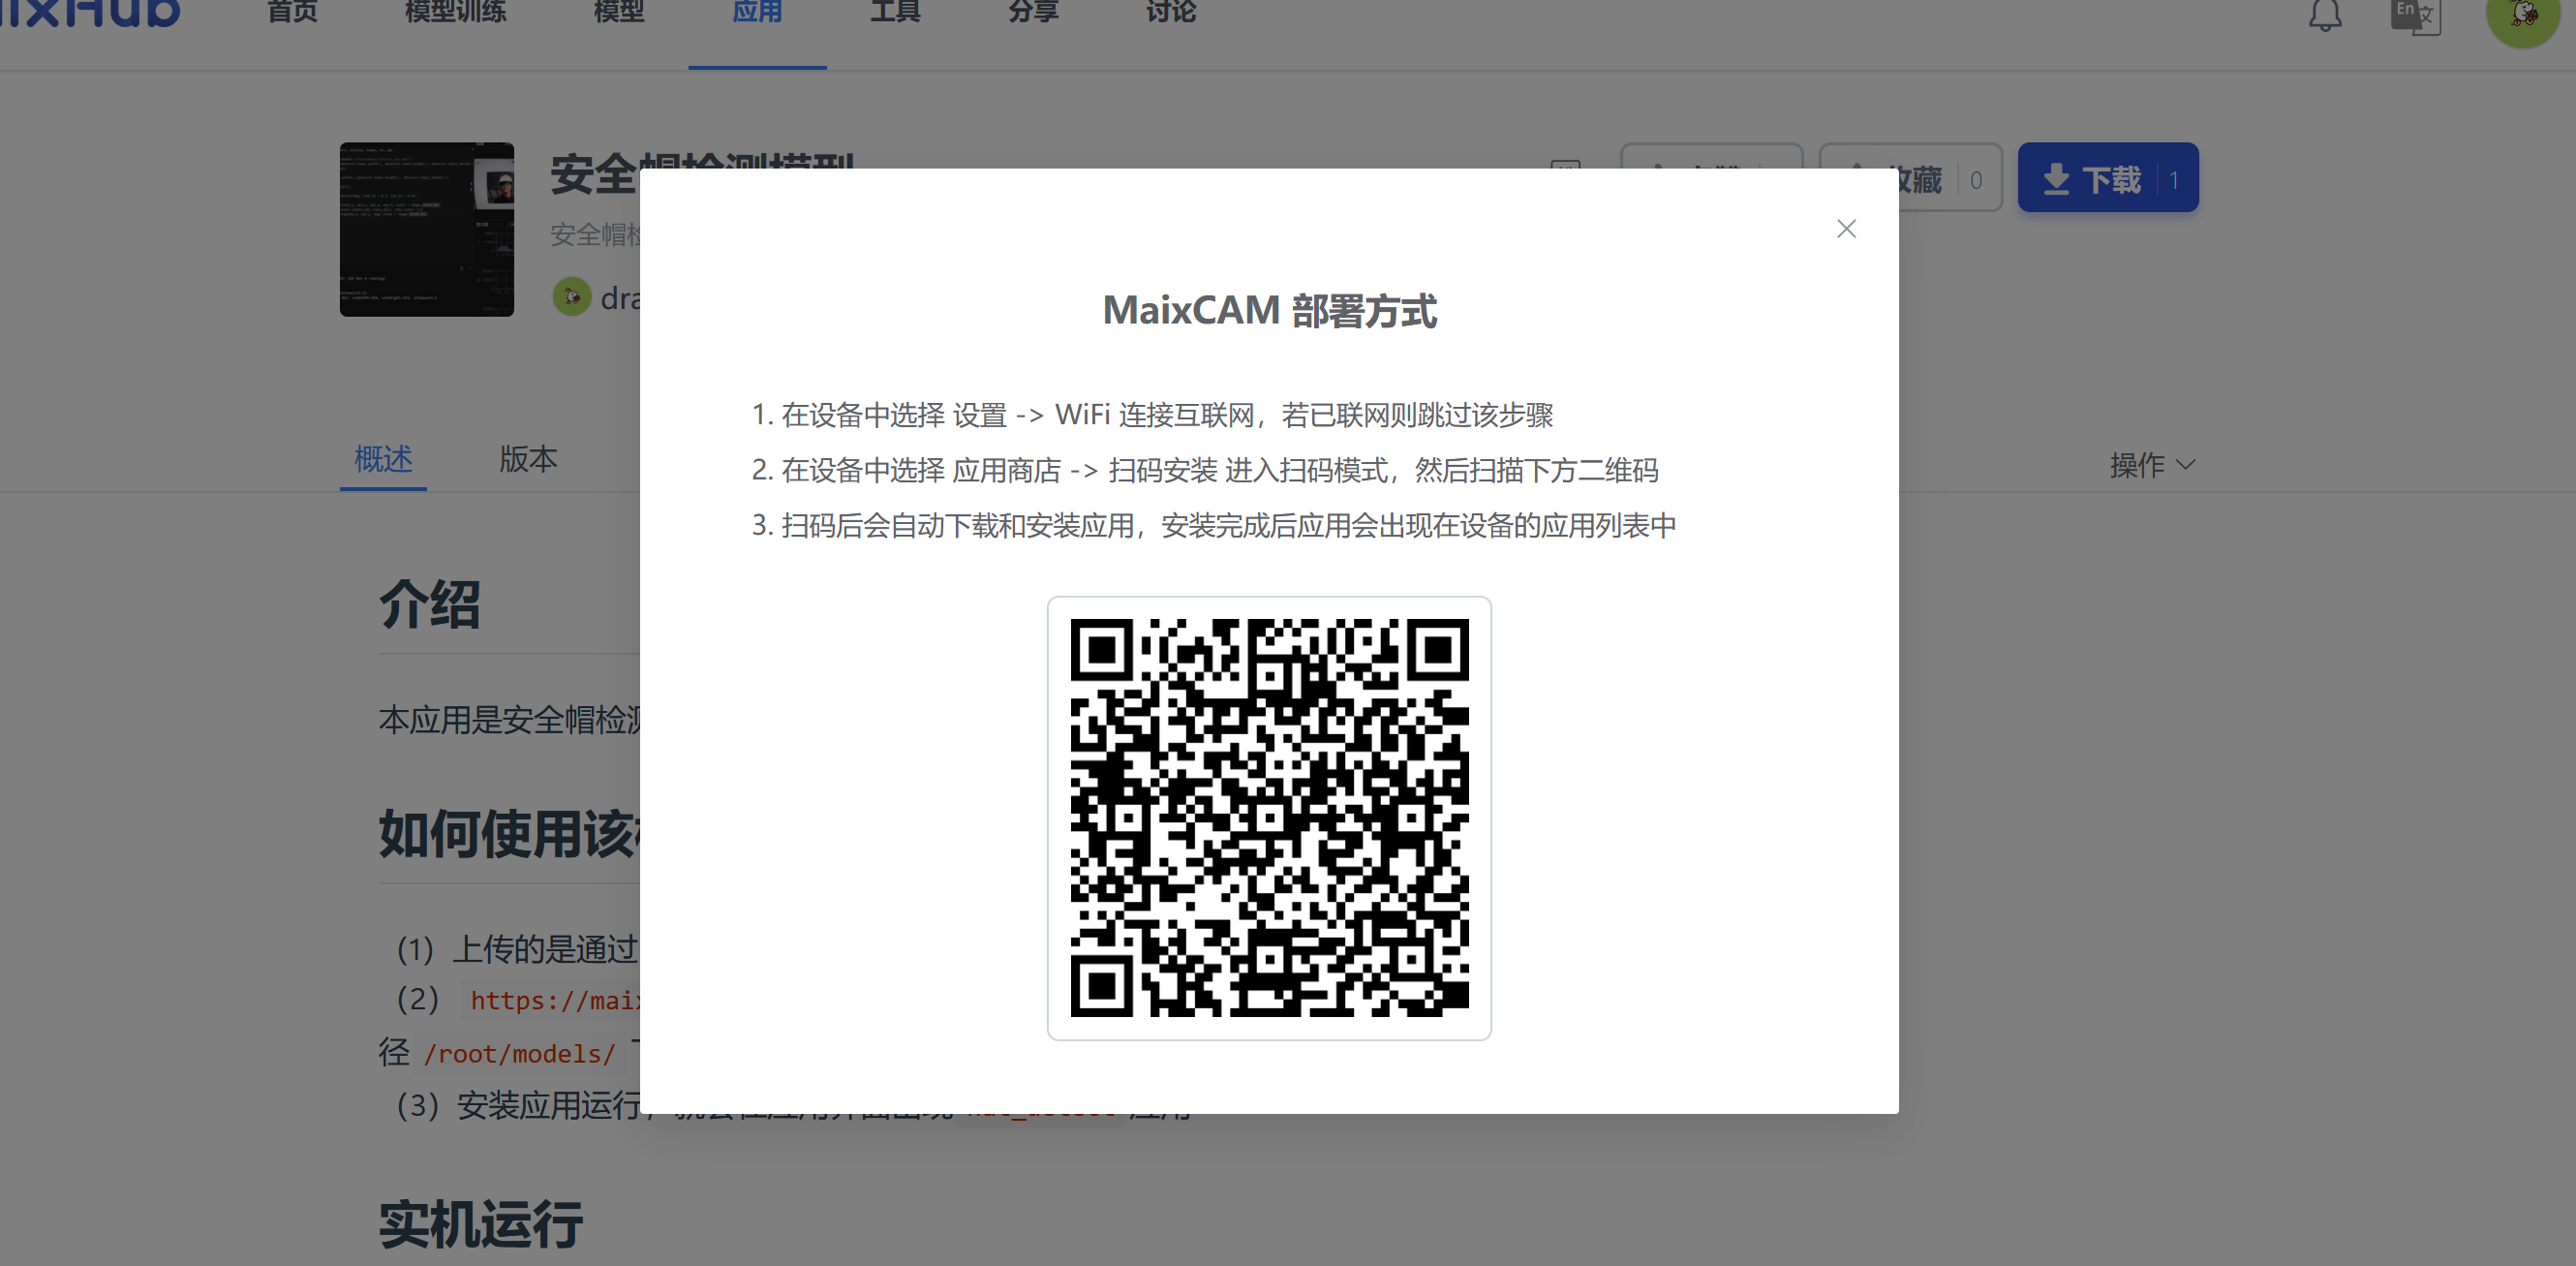The height and width of the screenshot is (1266, 2576).
Task: Close the MaixCAM deployment dialog
Action: (x=1846, y=229)
